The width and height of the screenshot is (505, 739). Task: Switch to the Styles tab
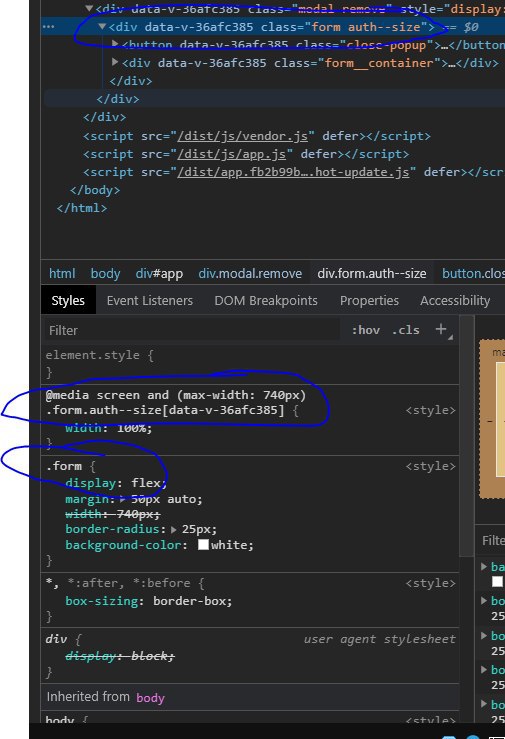68,301
